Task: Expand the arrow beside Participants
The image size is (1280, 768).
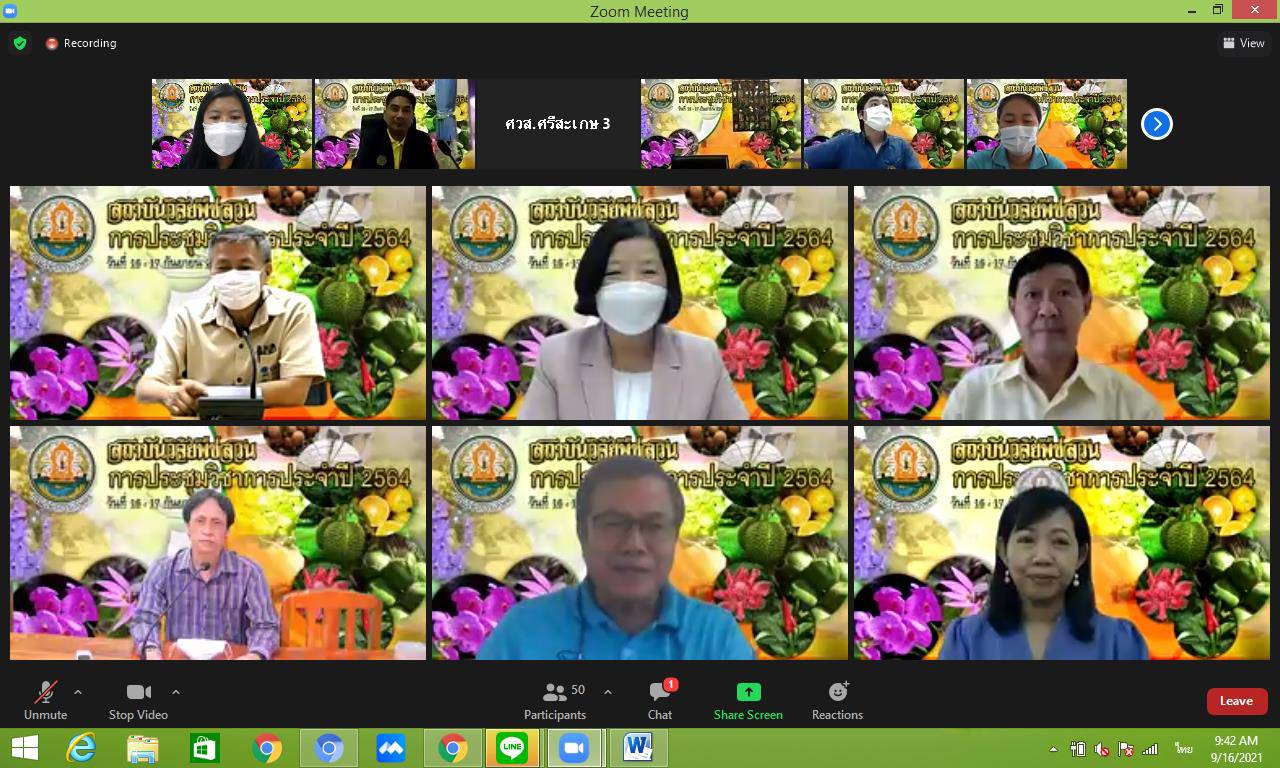Action: [608, 692]
